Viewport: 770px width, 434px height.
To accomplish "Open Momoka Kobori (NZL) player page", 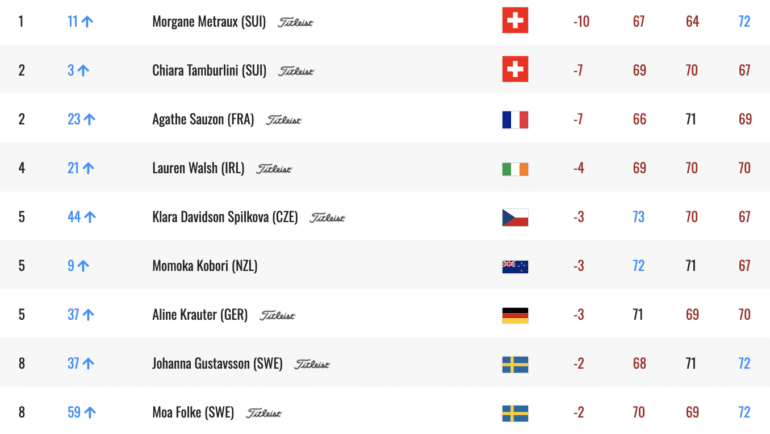I will pos(205,266).
